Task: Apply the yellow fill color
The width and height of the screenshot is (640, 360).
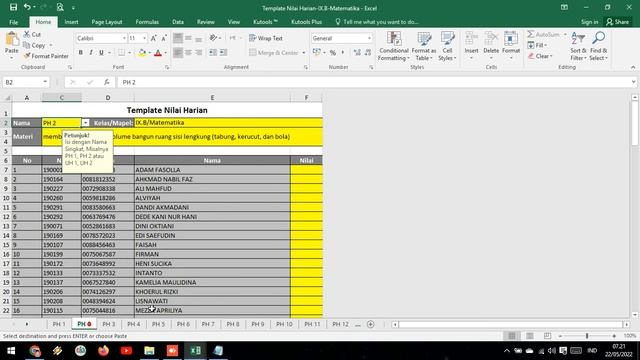Action: (142, 53)
